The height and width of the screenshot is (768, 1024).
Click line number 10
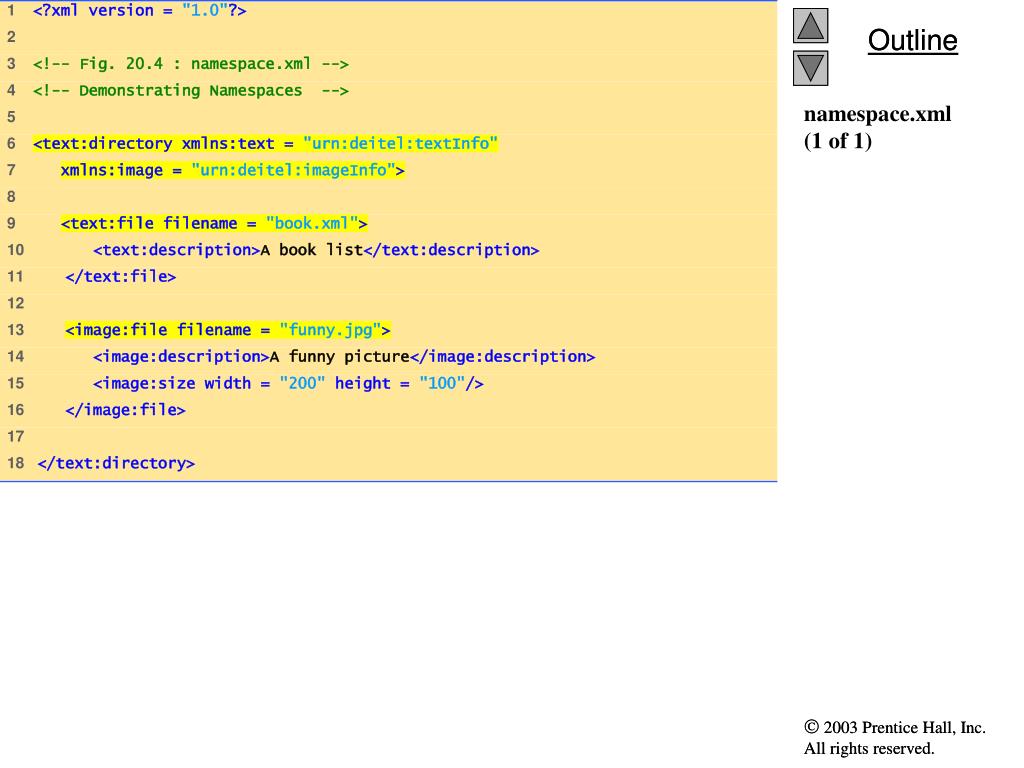click(x=16, y=250)
